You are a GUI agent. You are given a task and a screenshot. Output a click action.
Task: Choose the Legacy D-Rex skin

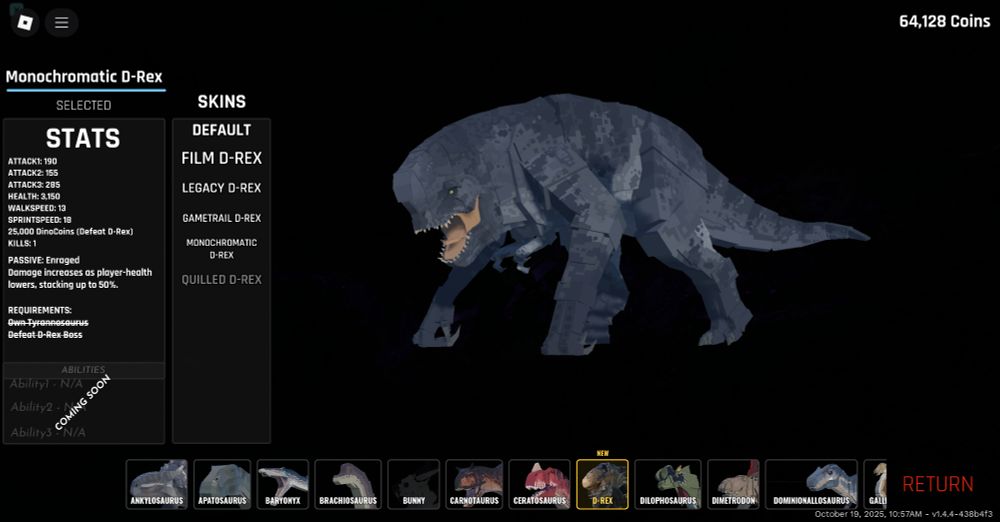tap(221, 188)
